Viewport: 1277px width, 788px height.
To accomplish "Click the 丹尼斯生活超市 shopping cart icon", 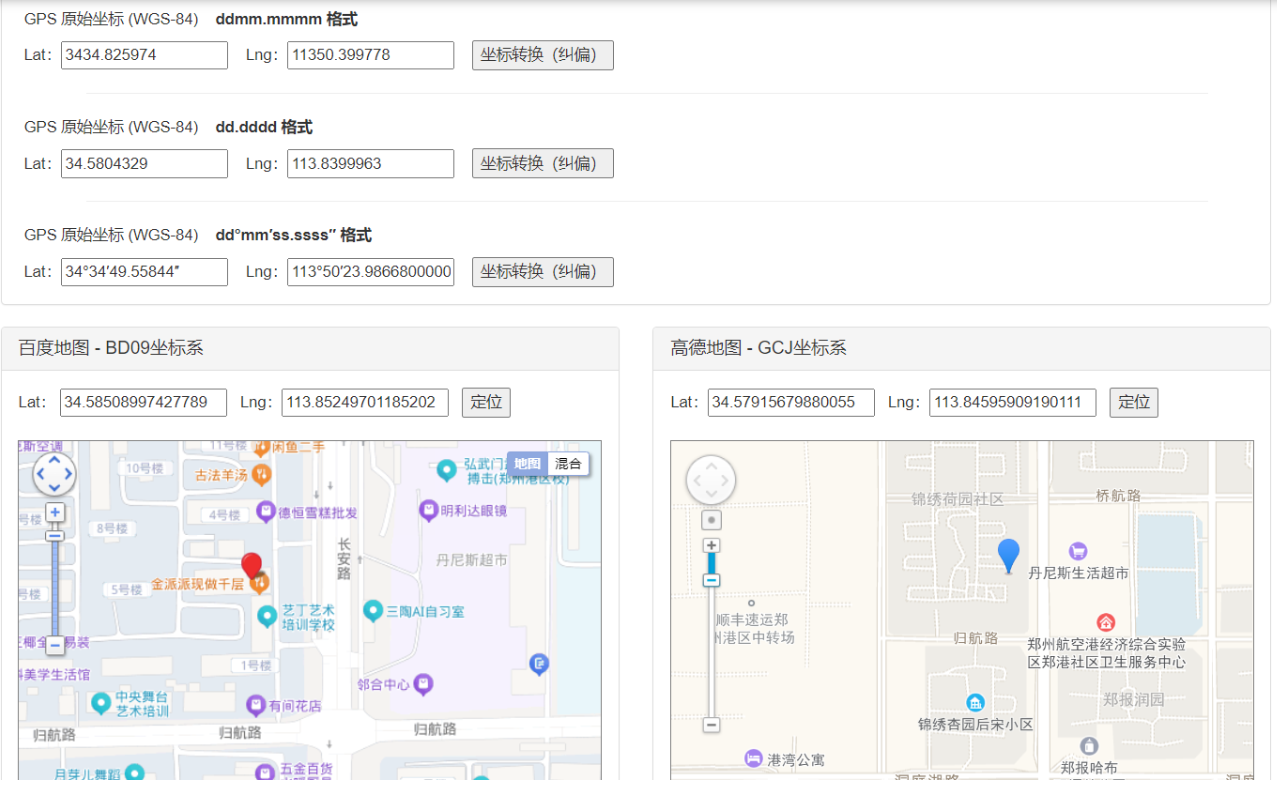I will click(1078, 551).
